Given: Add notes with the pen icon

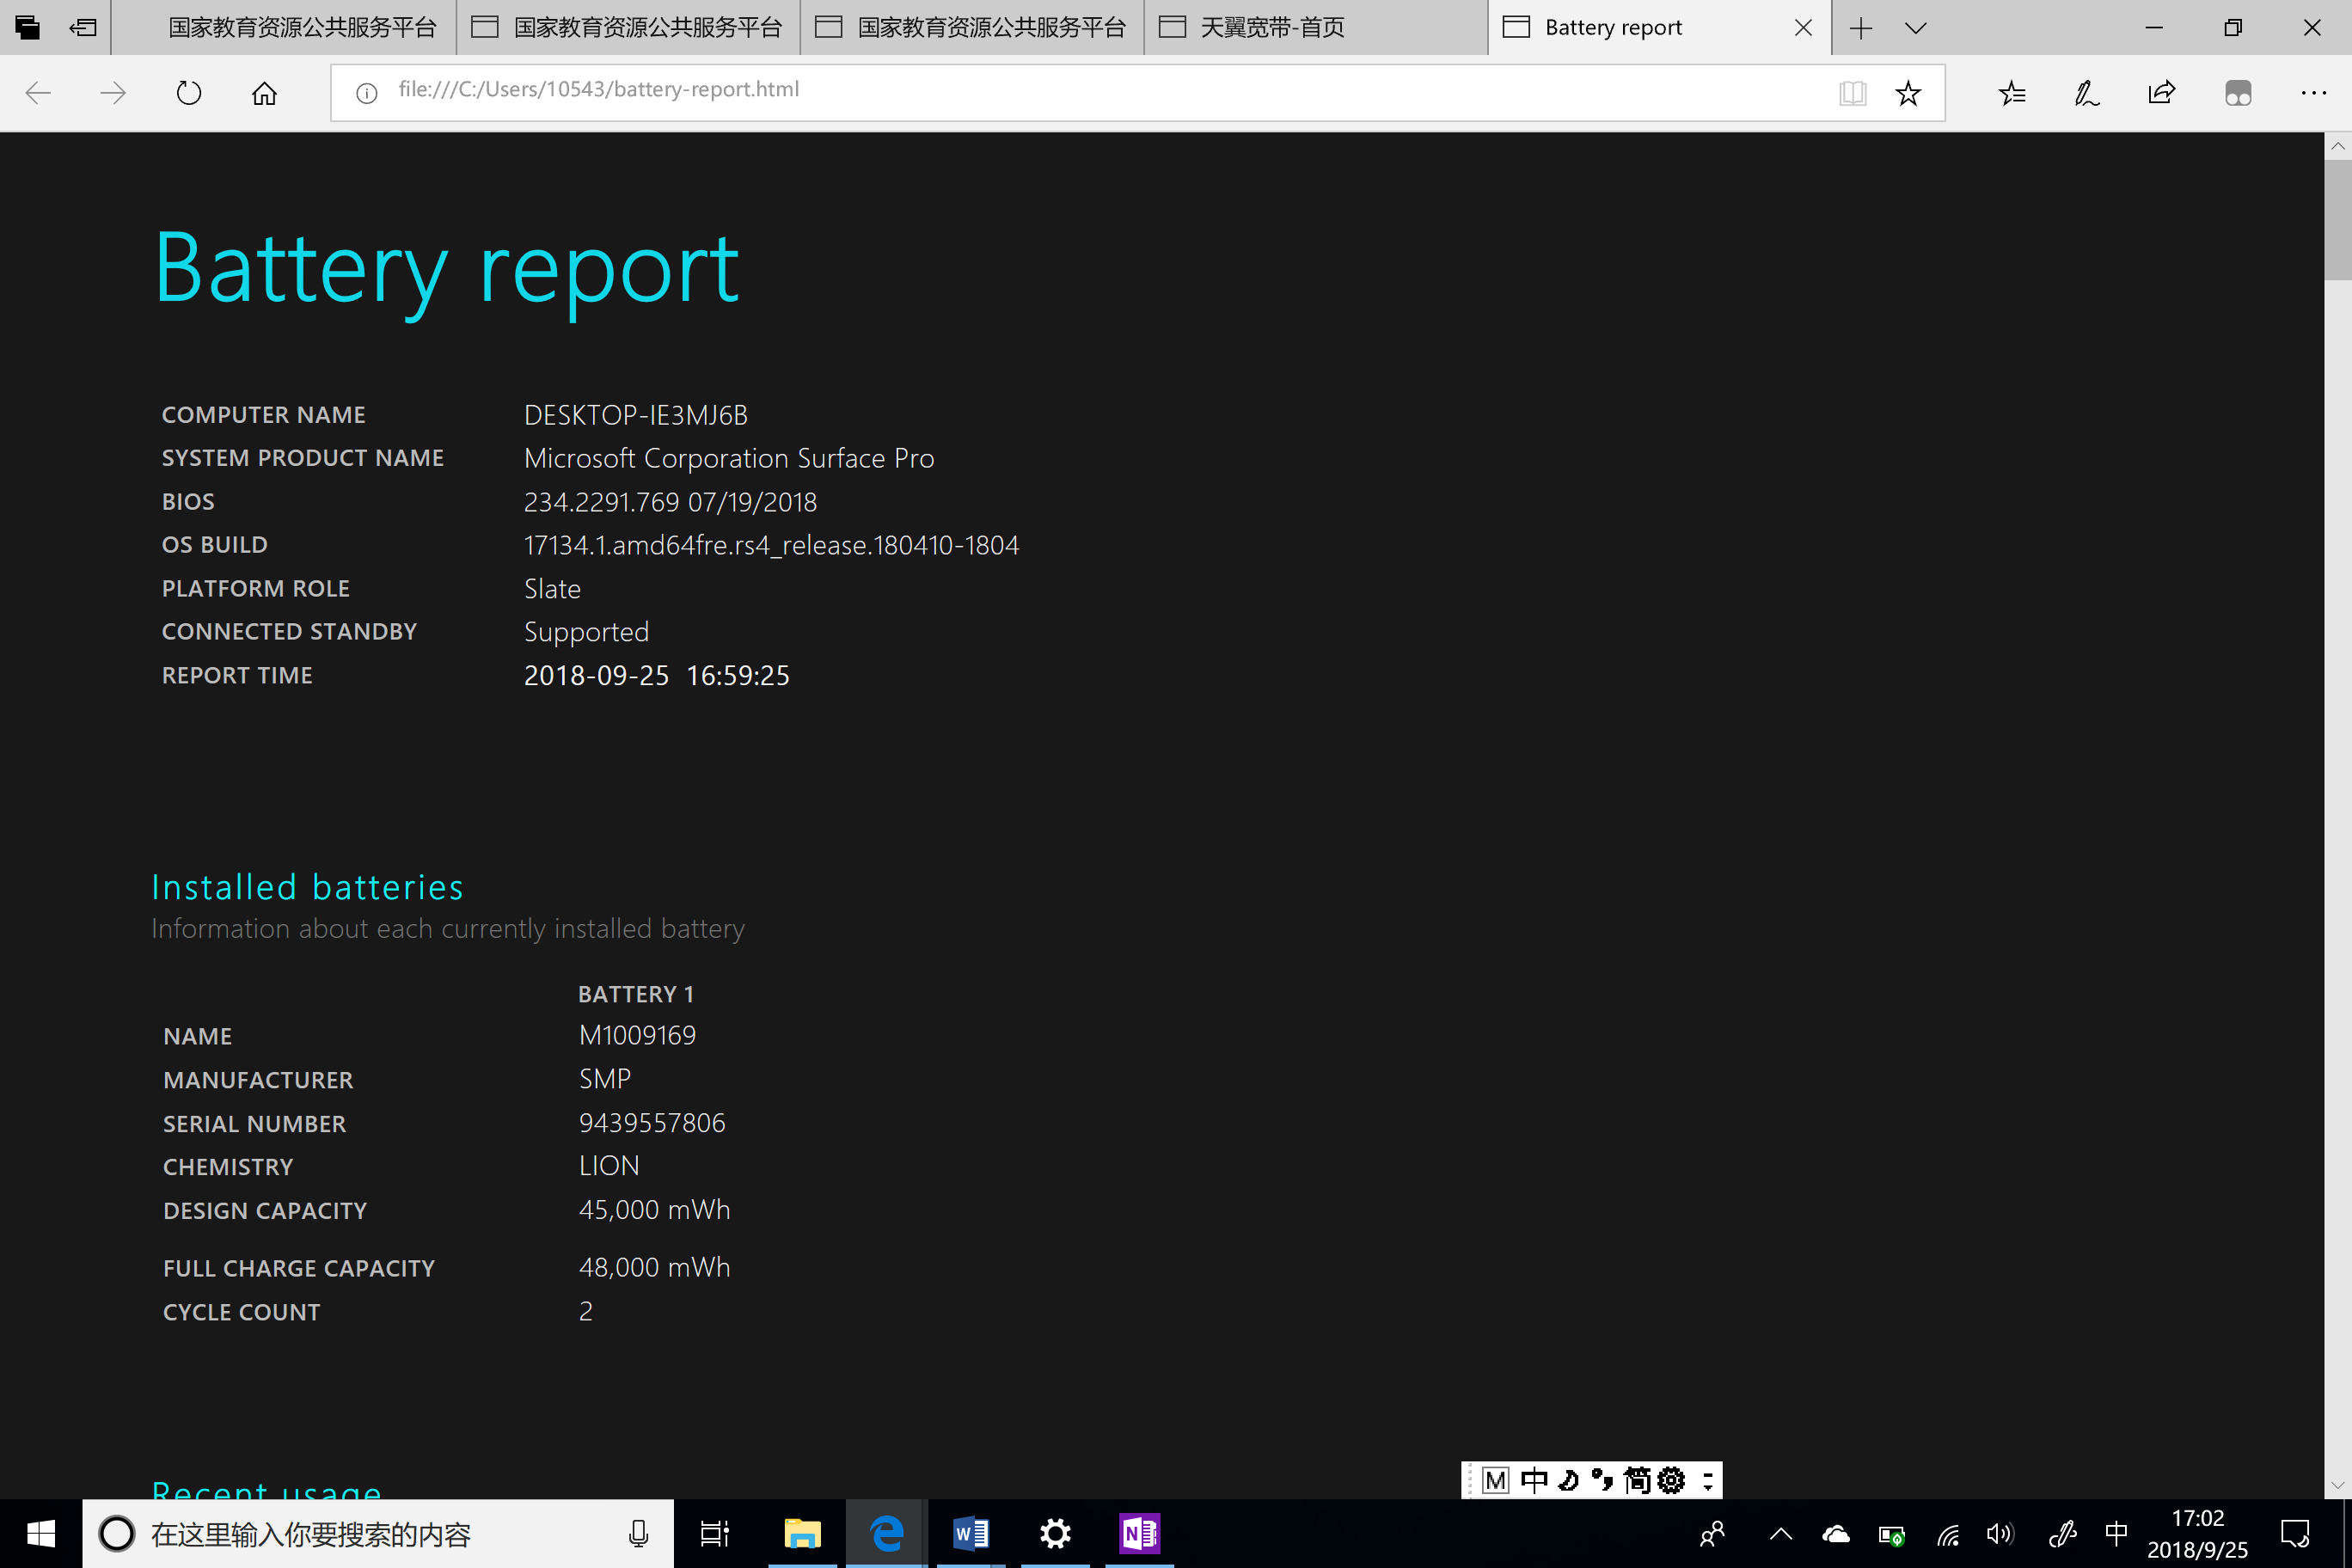Looking at the screenshot, I should coord(2086,93).
